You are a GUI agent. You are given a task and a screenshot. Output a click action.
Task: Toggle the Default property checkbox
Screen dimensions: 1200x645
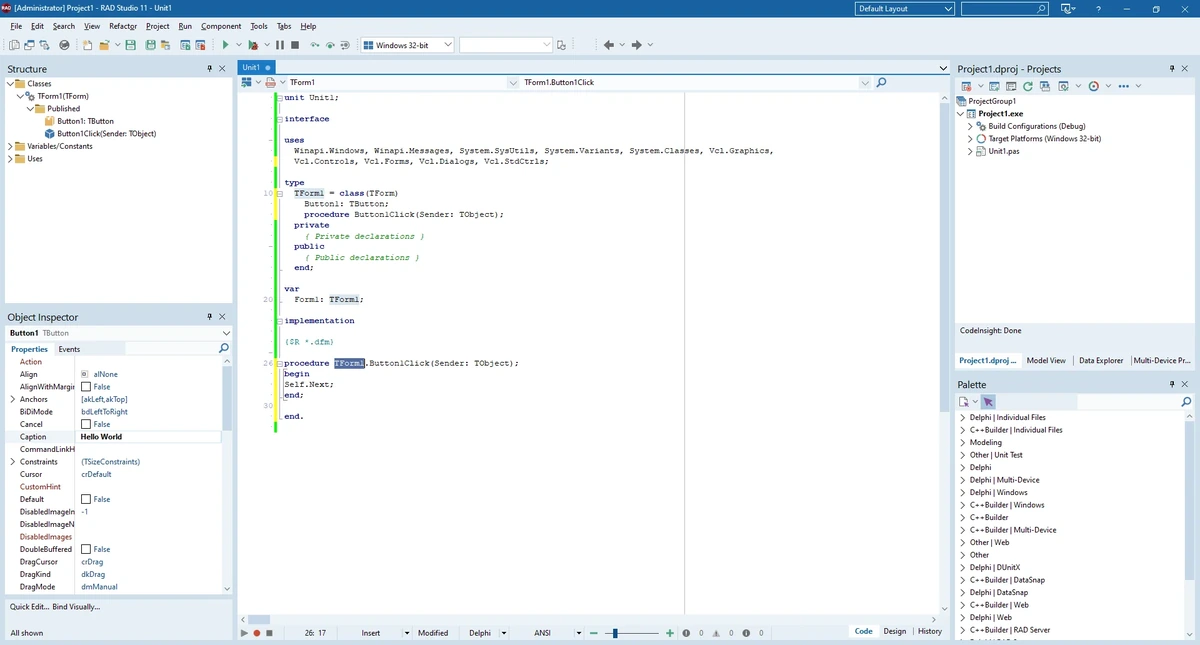click(86, 499)
